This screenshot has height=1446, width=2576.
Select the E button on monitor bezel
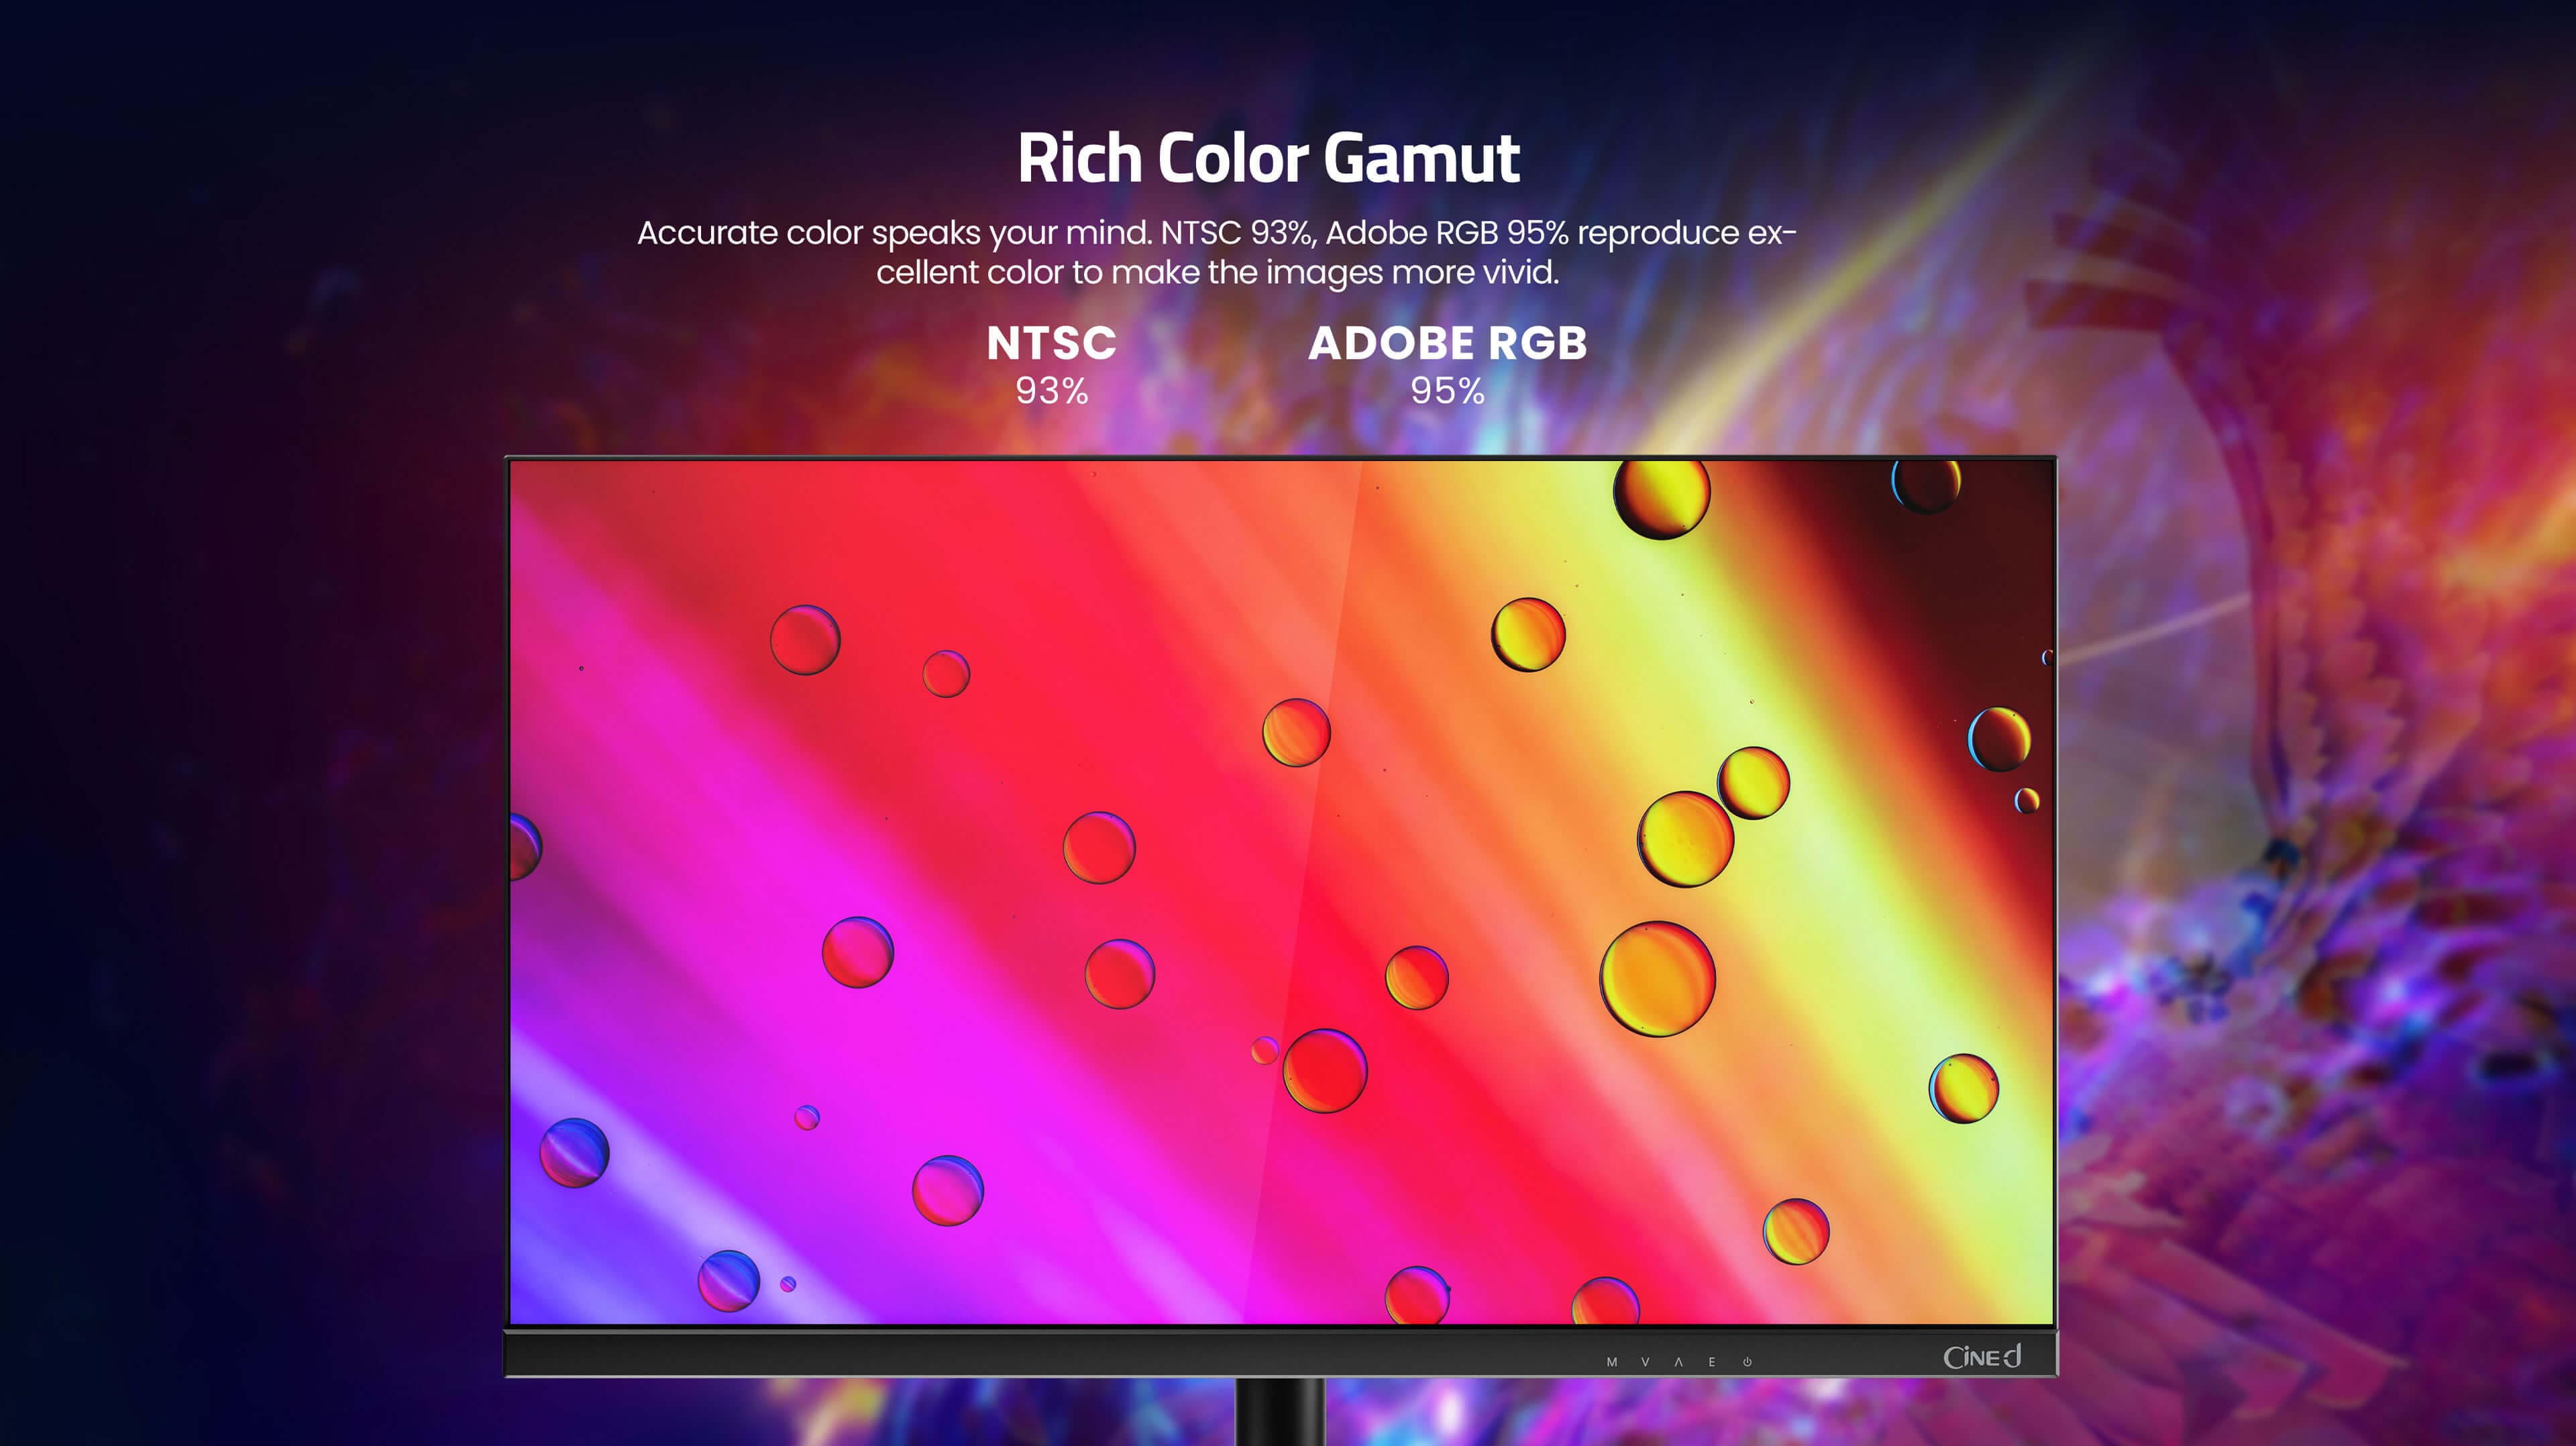click(1712, 1362)
